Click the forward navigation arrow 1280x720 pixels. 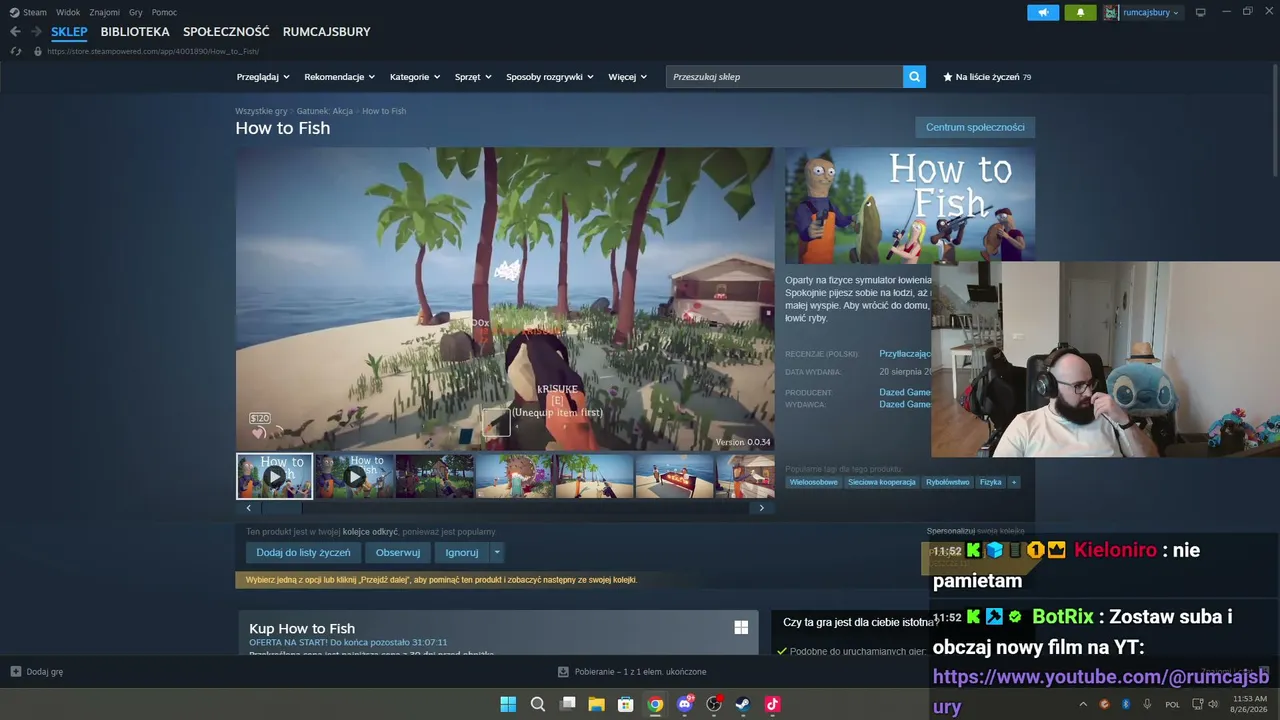tap(35, 32)
